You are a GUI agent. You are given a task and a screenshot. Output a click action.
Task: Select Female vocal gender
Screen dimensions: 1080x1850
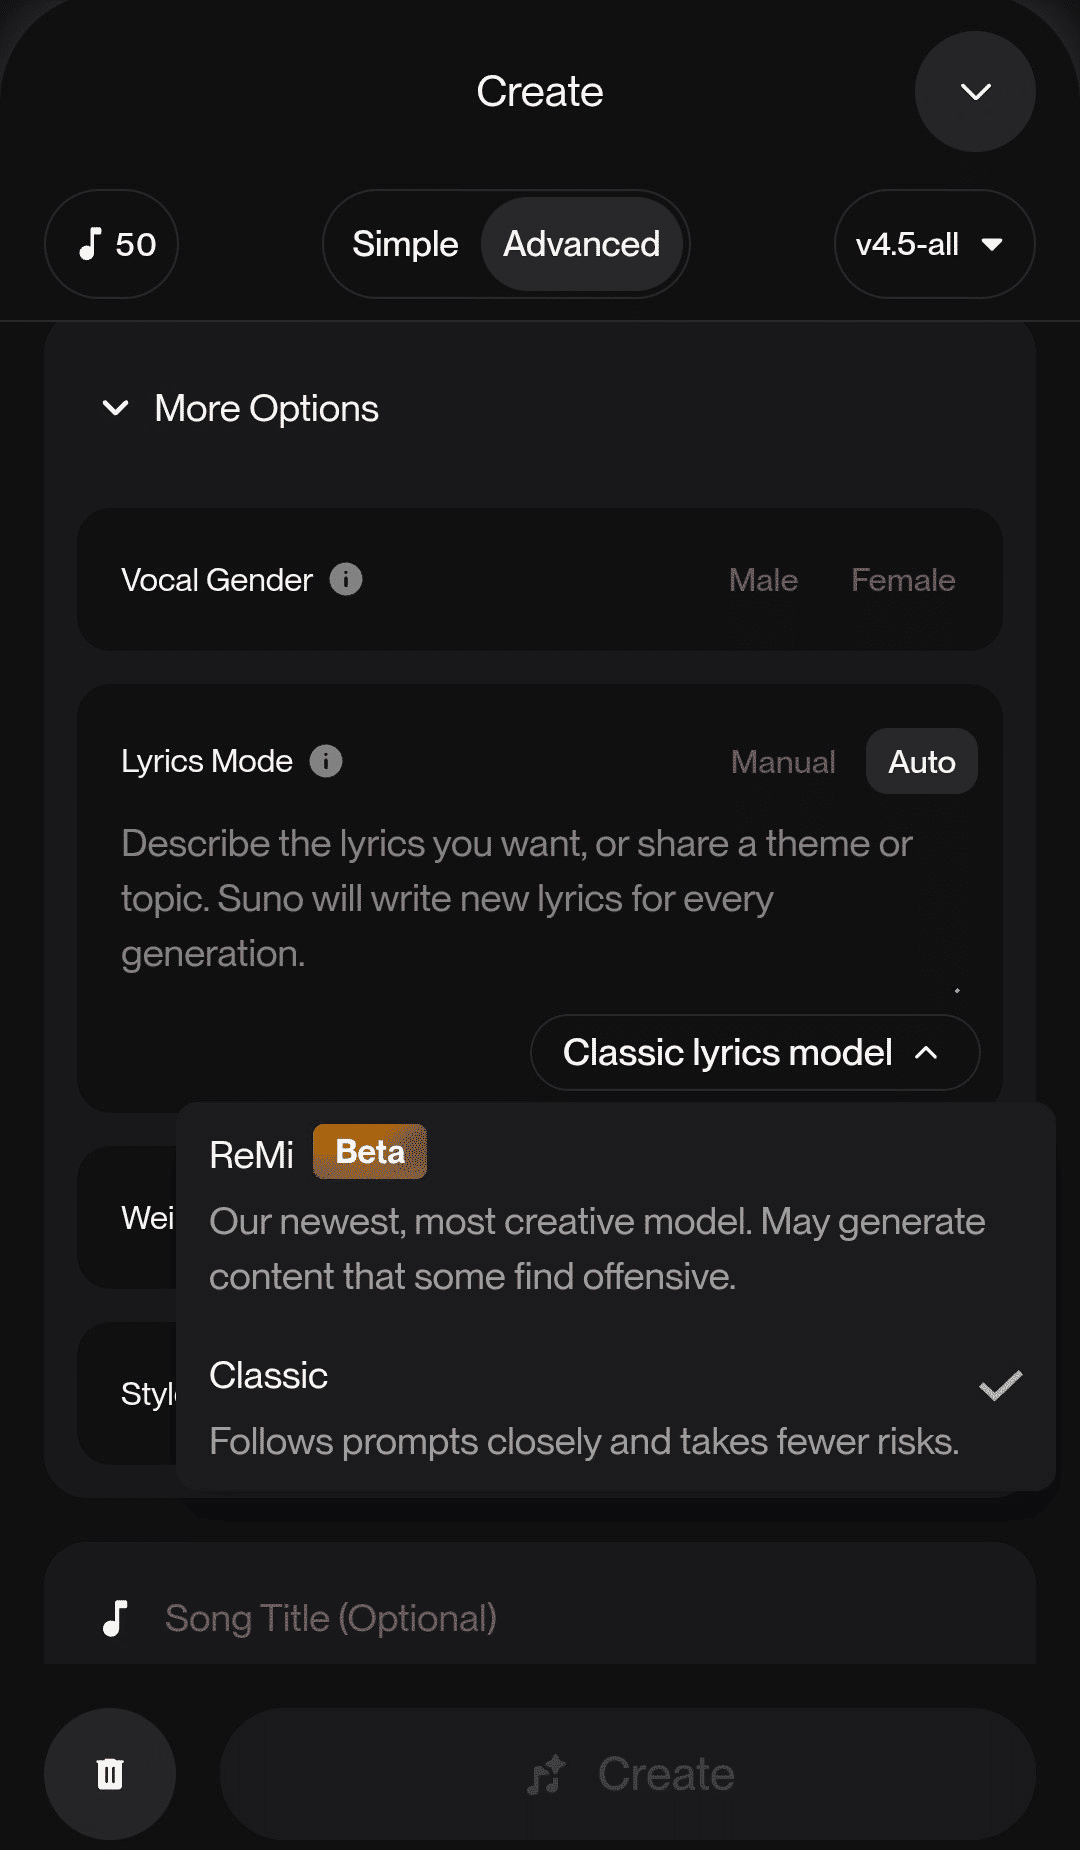point(903,580)
